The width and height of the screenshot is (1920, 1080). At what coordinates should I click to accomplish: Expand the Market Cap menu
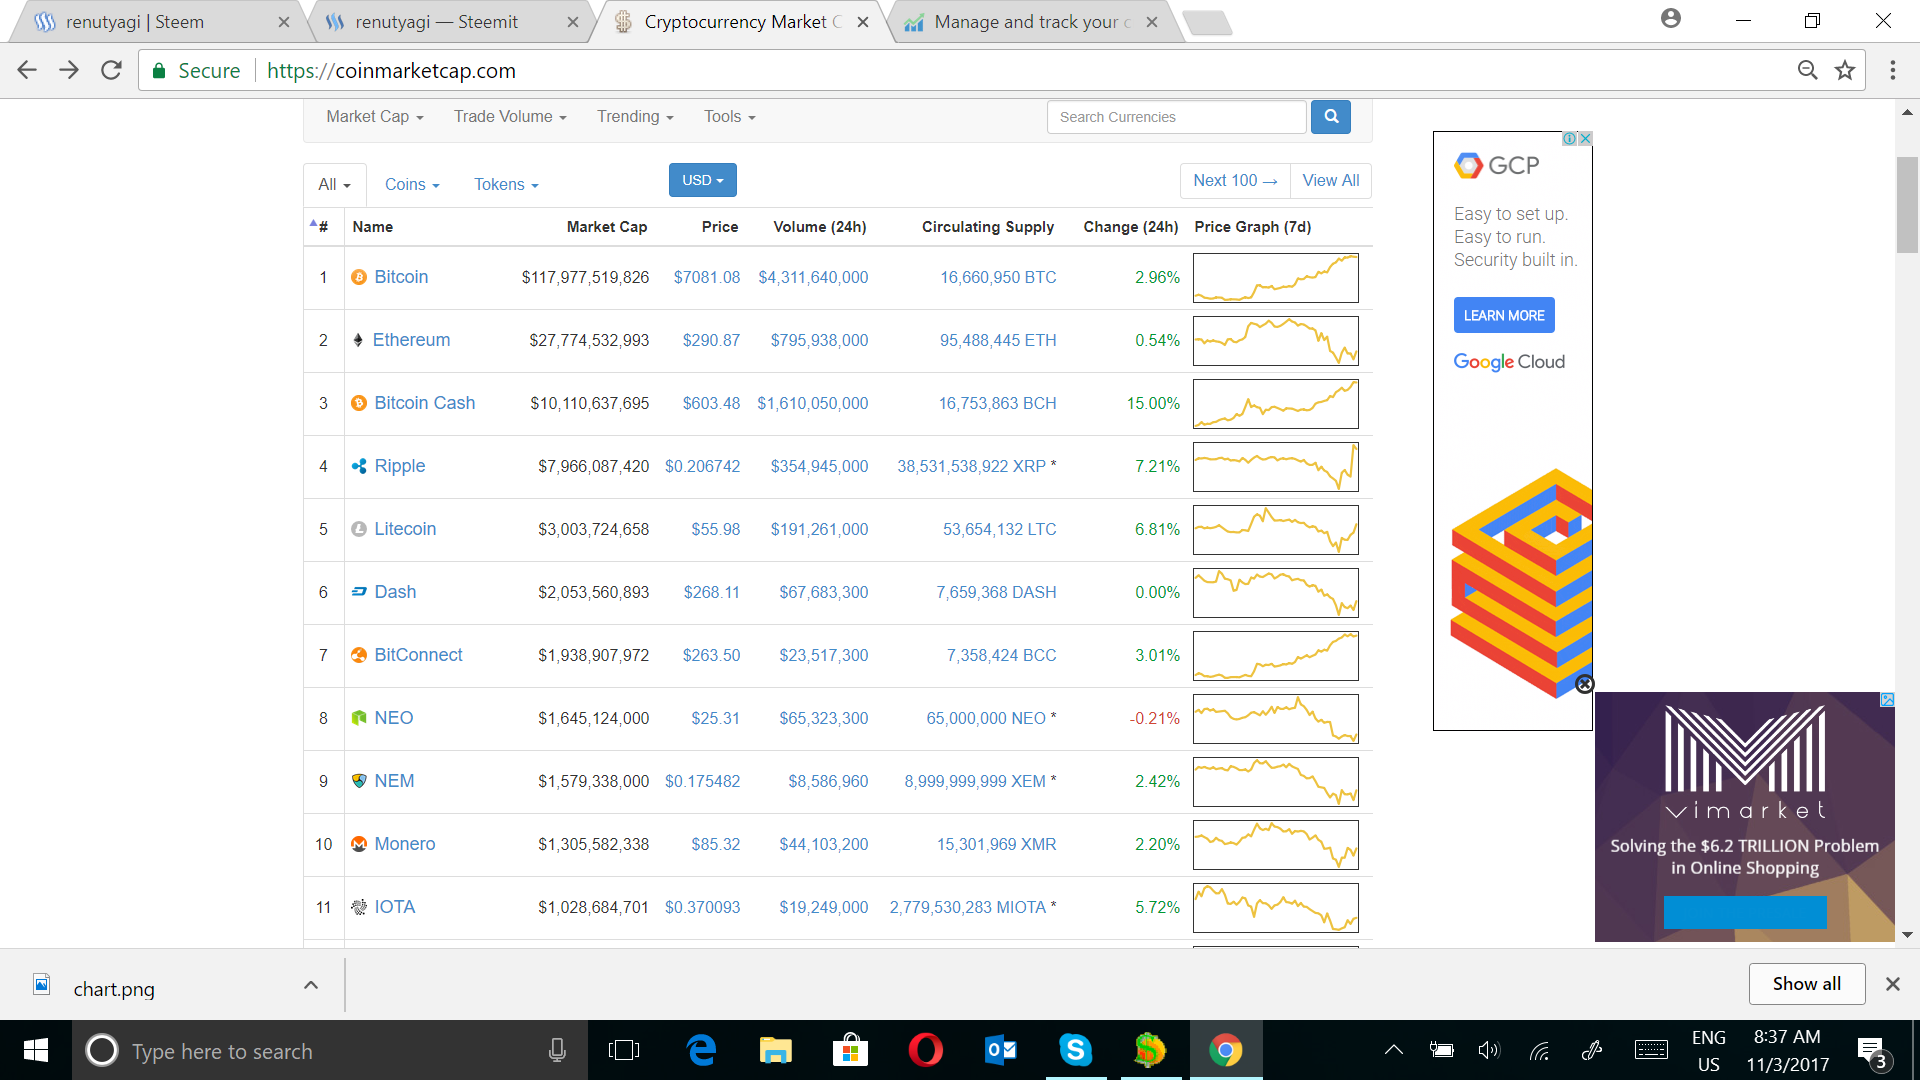[x=375, y=117]
